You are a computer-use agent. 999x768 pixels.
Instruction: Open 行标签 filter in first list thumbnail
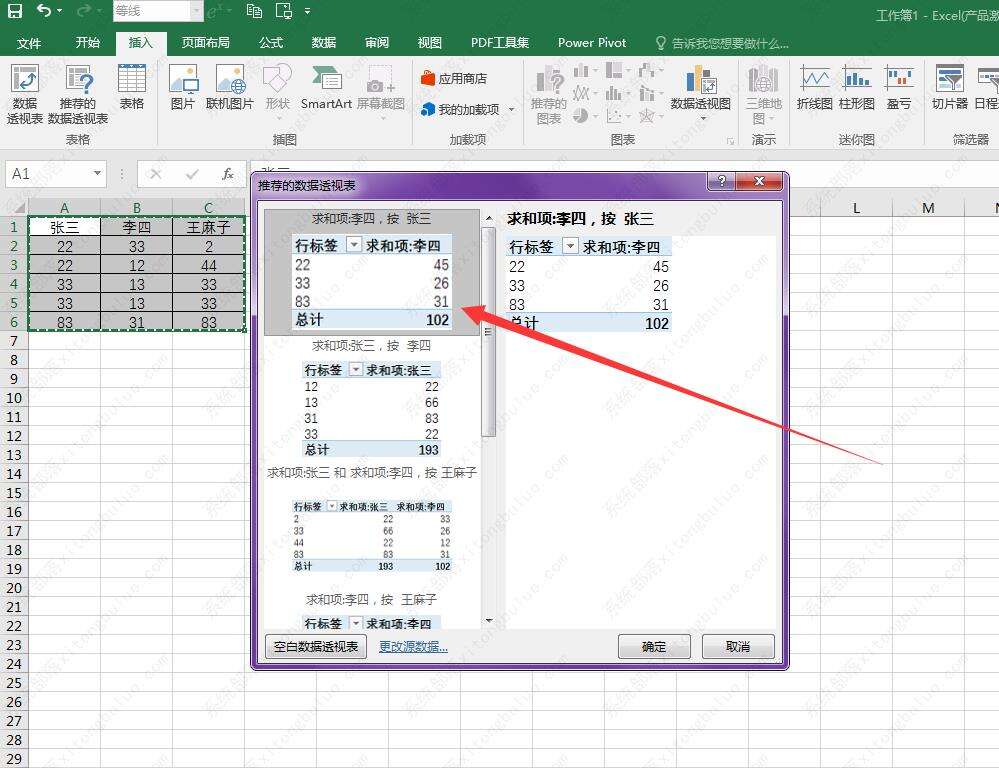354,245
